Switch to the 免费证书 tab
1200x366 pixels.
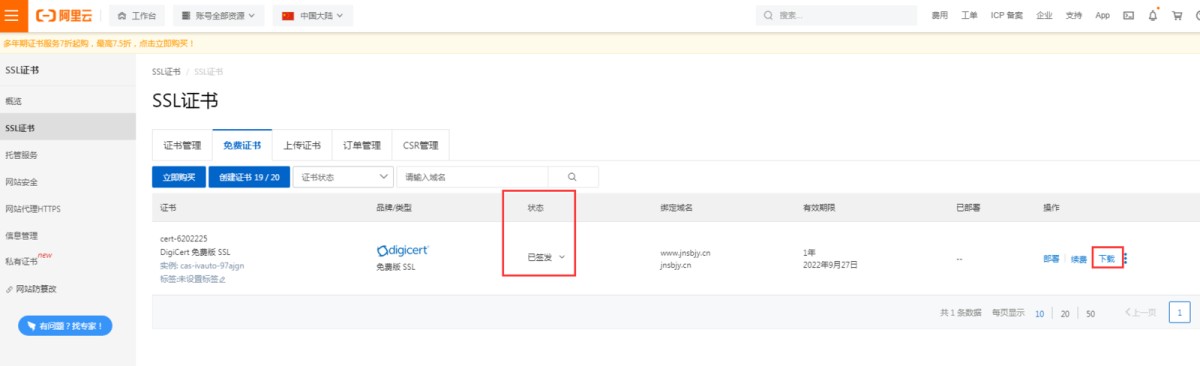pyautogui.click(x=242, y=145)
